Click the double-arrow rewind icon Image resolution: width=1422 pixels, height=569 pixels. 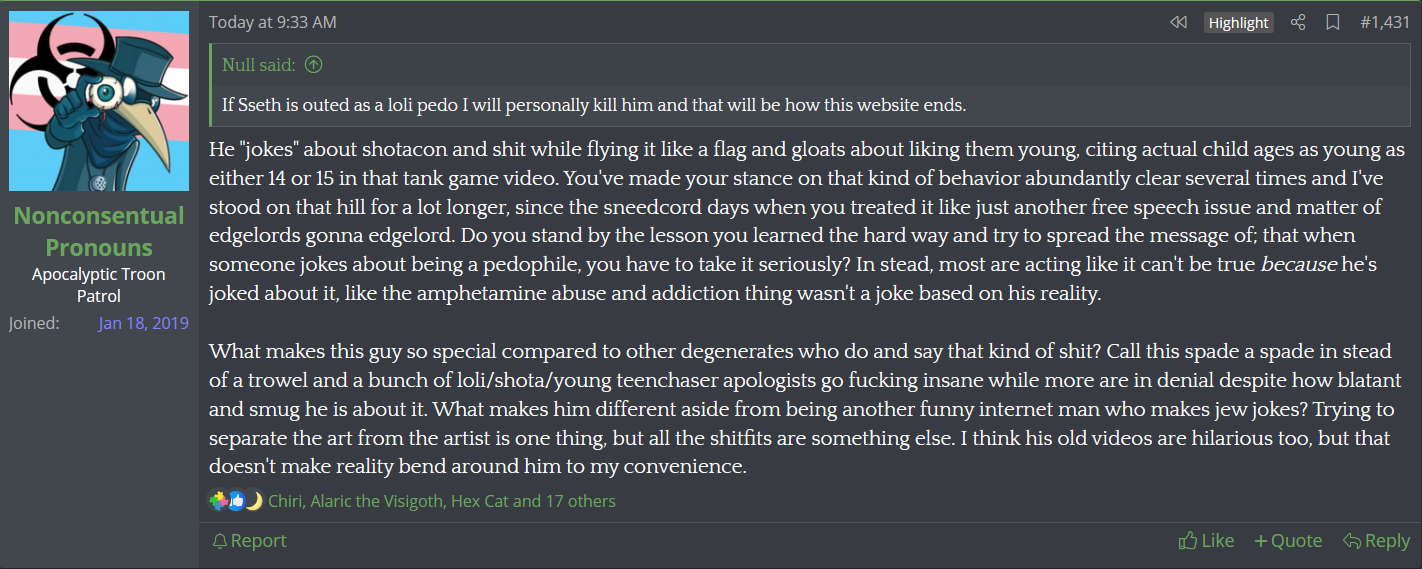pyautogui.click(x=1178, y=23)
